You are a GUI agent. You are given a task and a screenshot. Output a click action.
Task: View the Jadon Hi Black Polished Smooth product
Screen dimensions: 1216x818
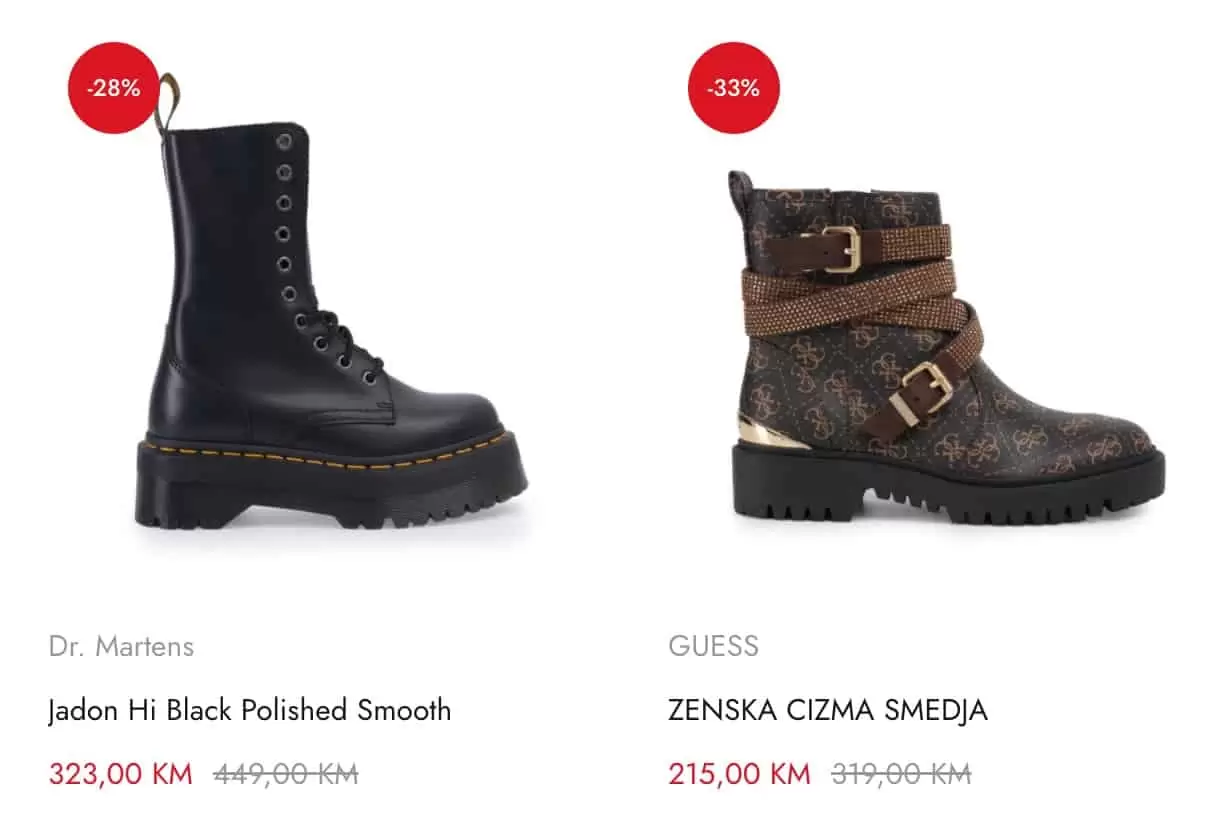click(x=251, y=709)
